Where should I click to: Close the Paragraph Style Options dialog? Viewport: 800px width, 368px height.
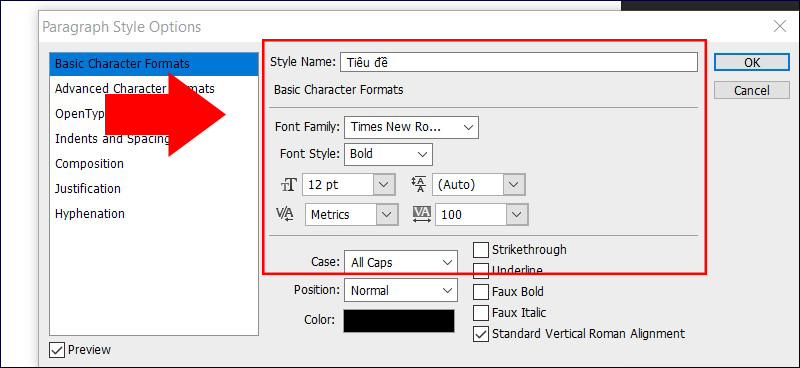tap(780, 27)
